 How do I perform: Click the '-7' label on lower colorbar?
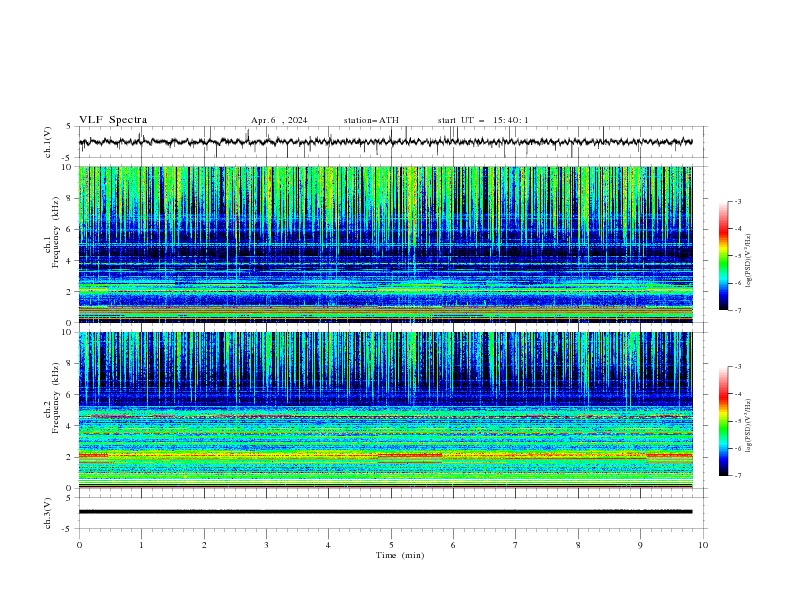coord(737,475)
